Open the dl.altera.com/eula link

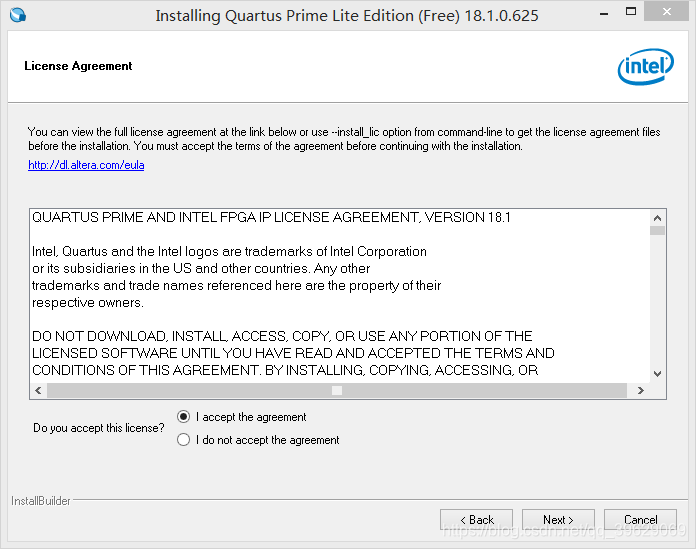86,165
